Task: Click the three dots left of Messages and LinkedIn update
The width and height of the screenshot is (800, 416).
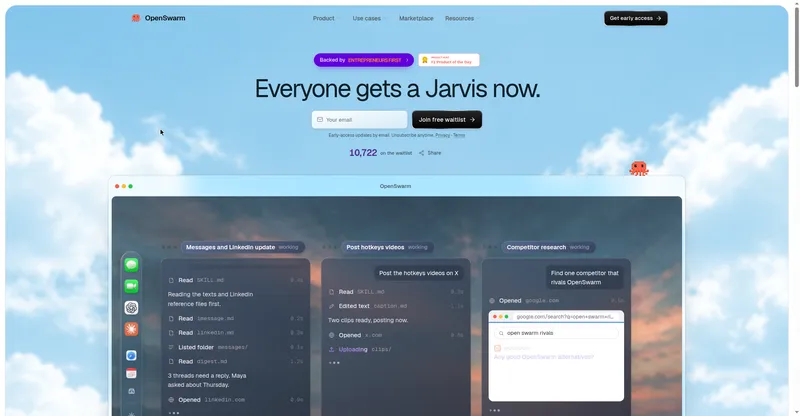Action: click(x=169, y=247)
